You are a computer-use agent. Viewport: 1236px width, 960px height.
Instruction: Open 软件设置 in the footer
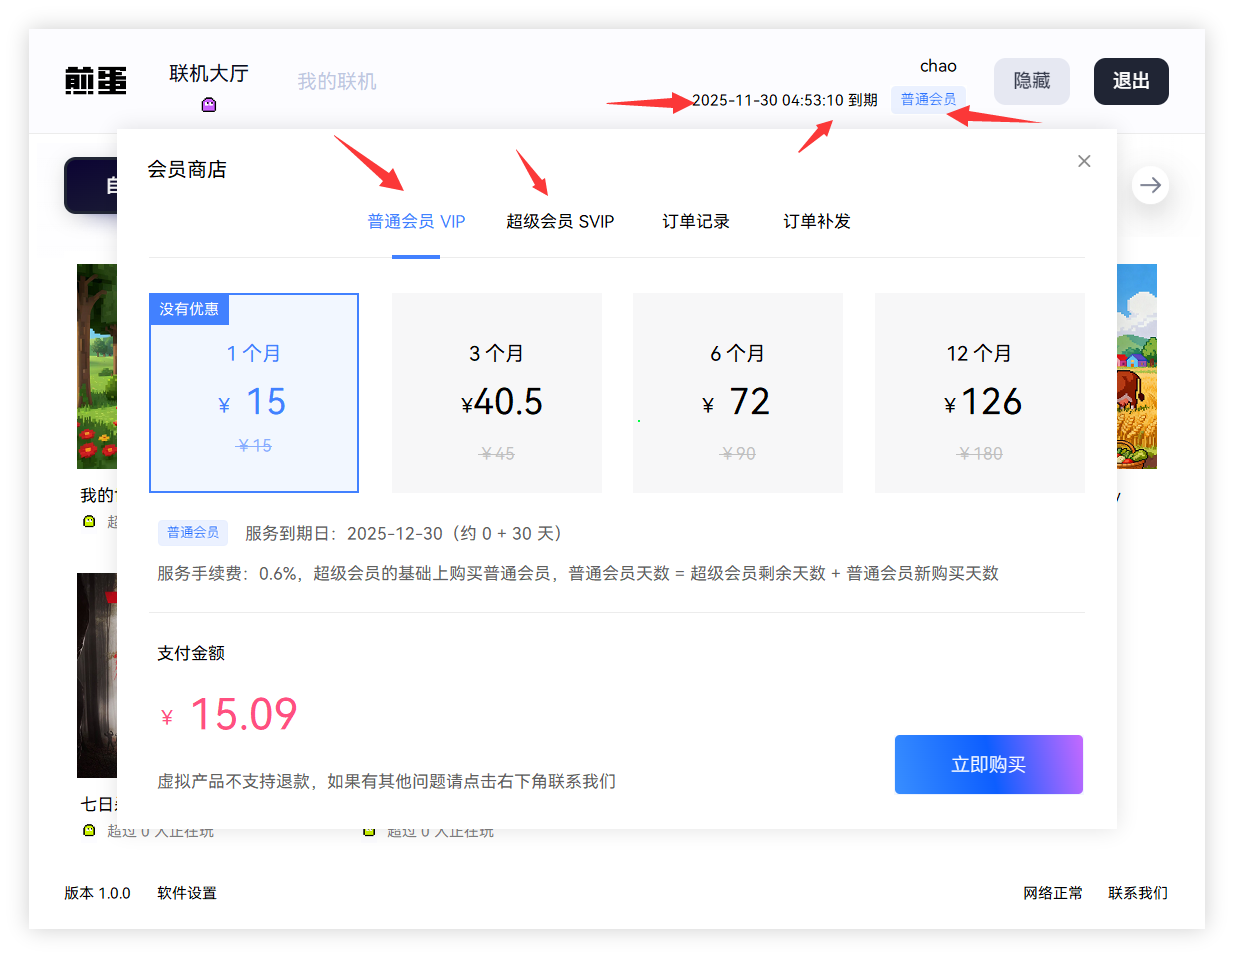click(x=187, y=893)
